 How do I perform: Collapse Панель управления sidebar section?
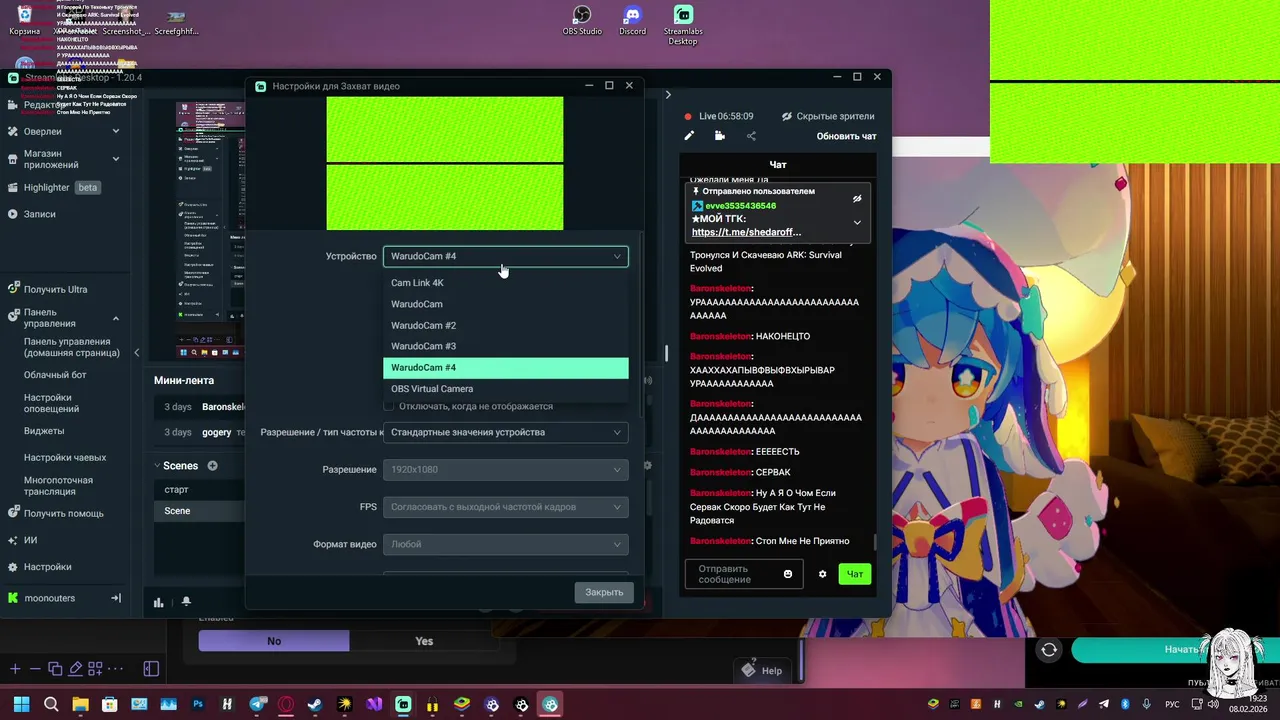(115, 318)
